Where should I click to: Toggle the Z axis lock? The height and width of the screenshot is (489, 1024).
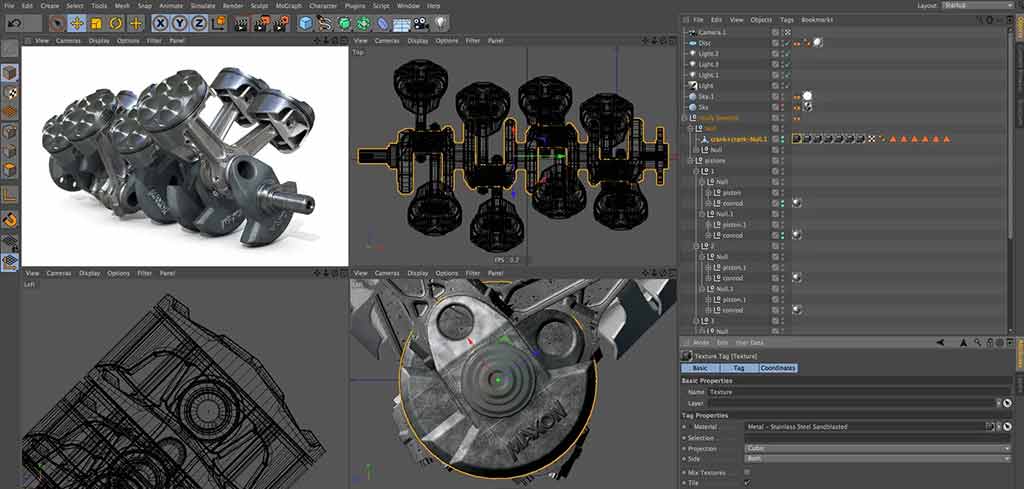point(199,24)
